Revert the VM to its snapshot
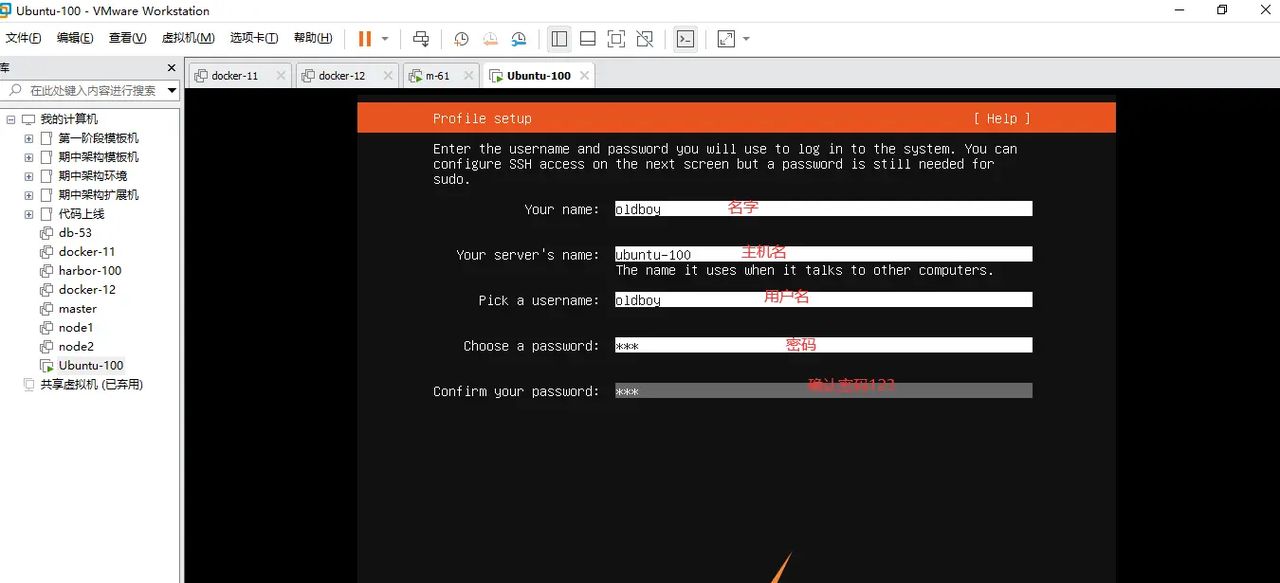 [x=490, y=38]
